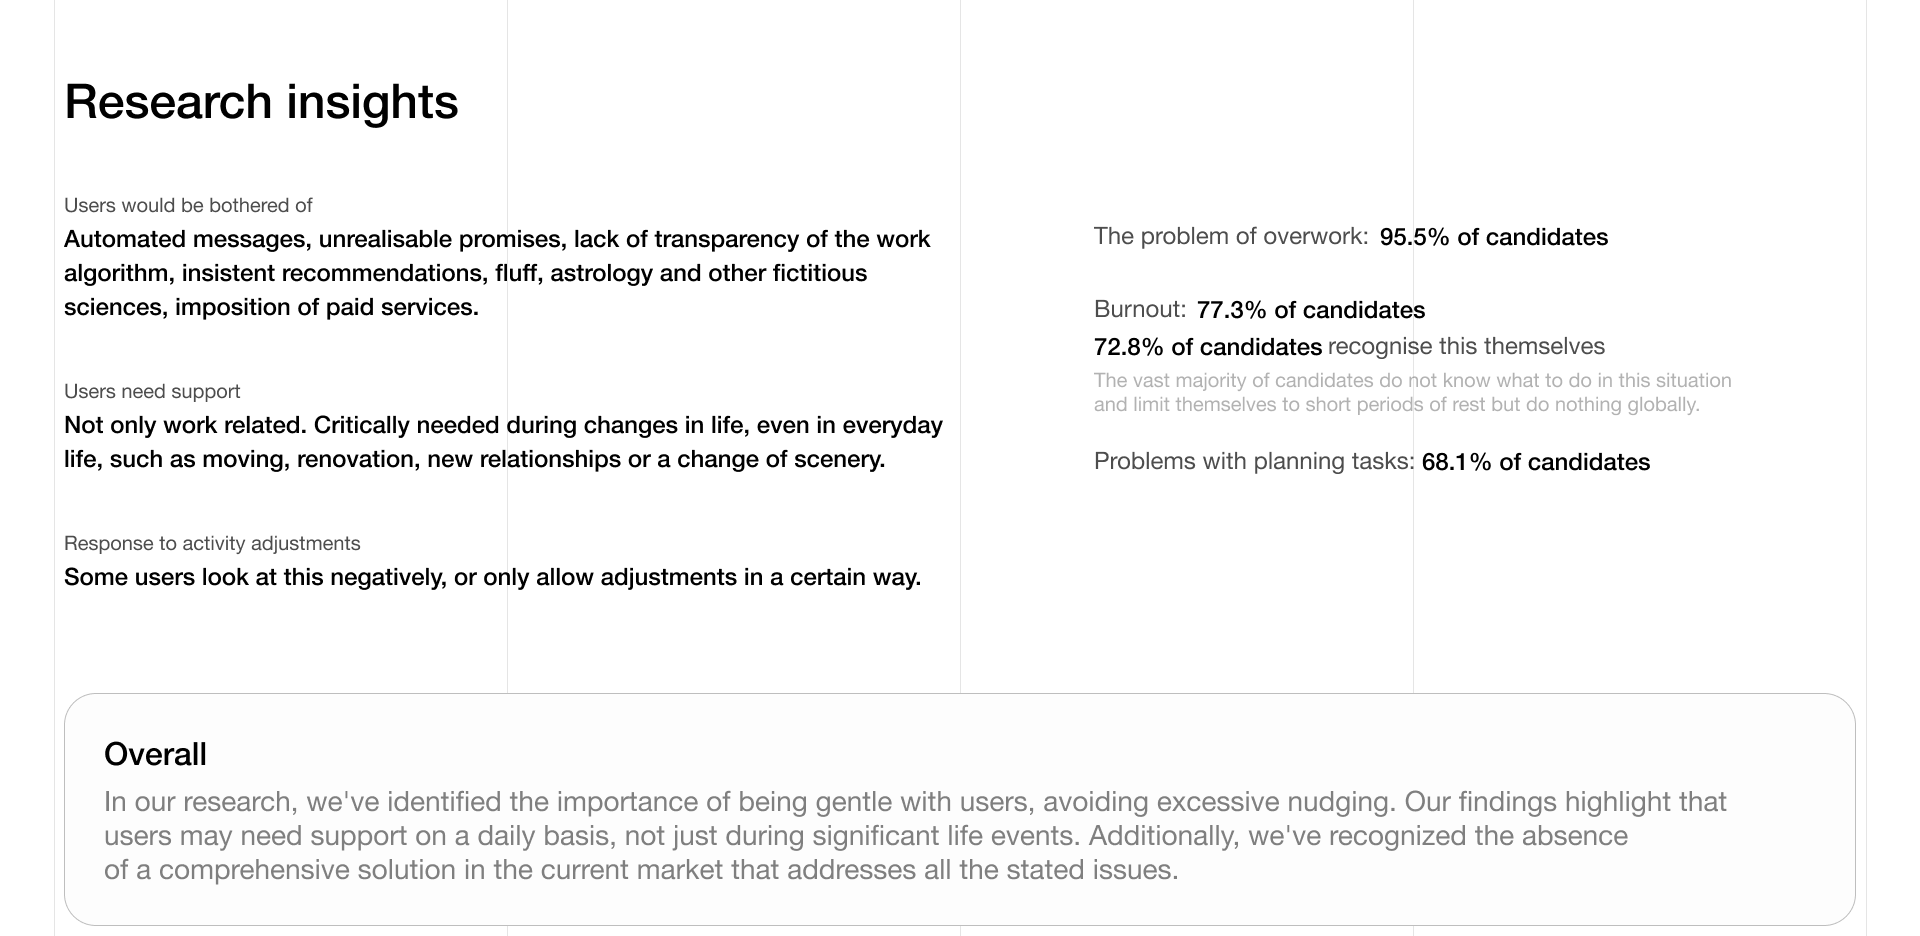Click the 'Research insights' page heading
The height and width of the screenshot is (936, 1920).
pyautogui.click(x=261, y=102)
